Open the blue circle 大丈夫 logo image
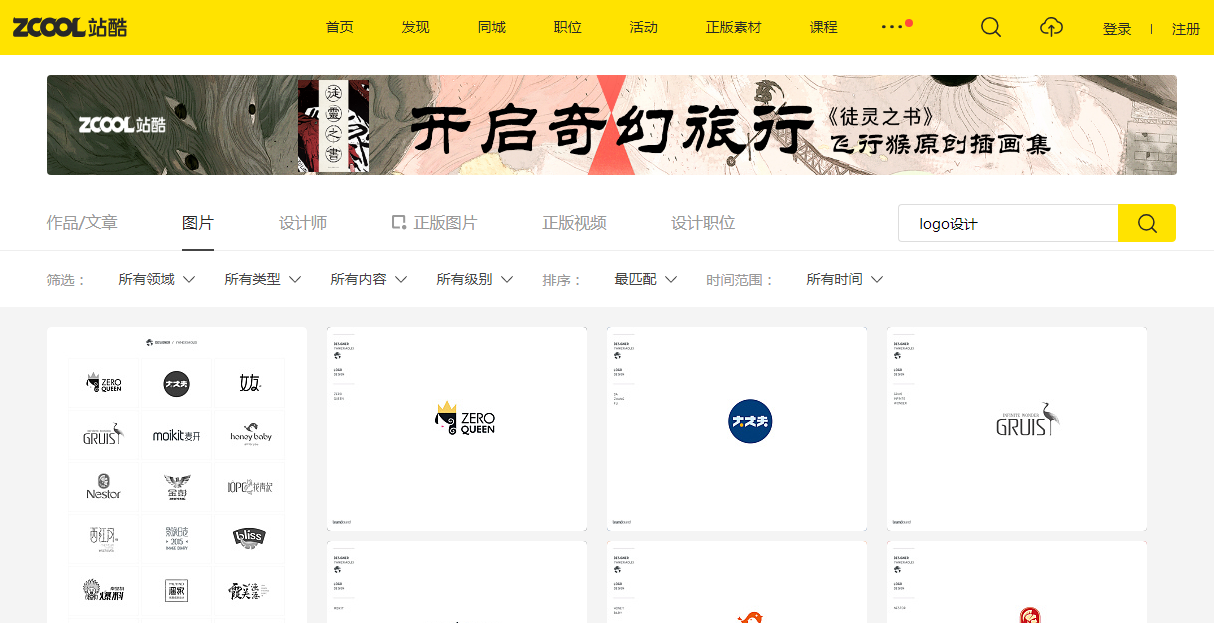This screenshot has height=623, width=1214. [x=737, y=429]
